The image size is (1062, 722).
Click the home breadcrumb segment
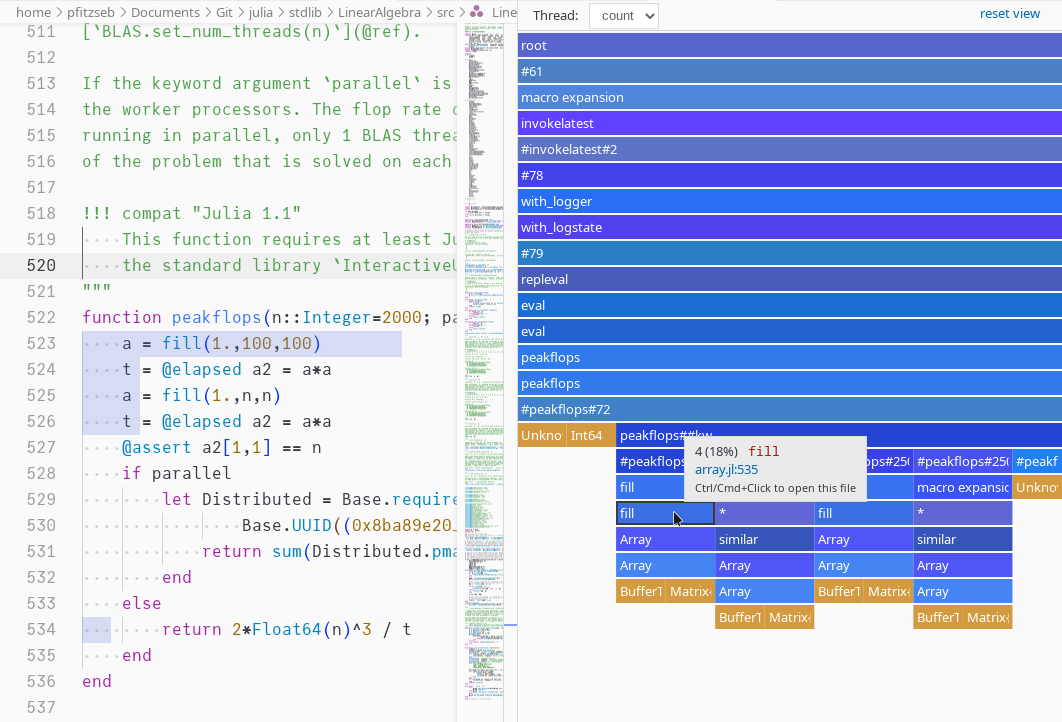pyautogui.click(x=33, y=12)
